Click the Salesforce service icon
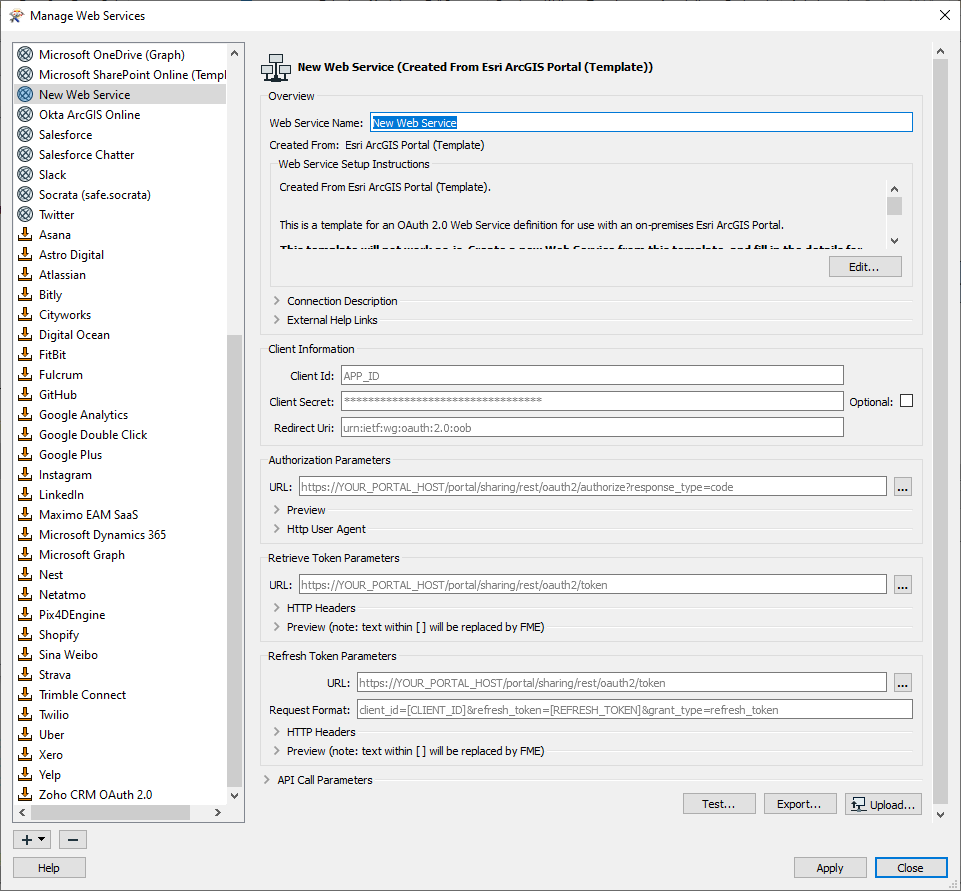This screenshot has width=961, height=891. point(25,134)
